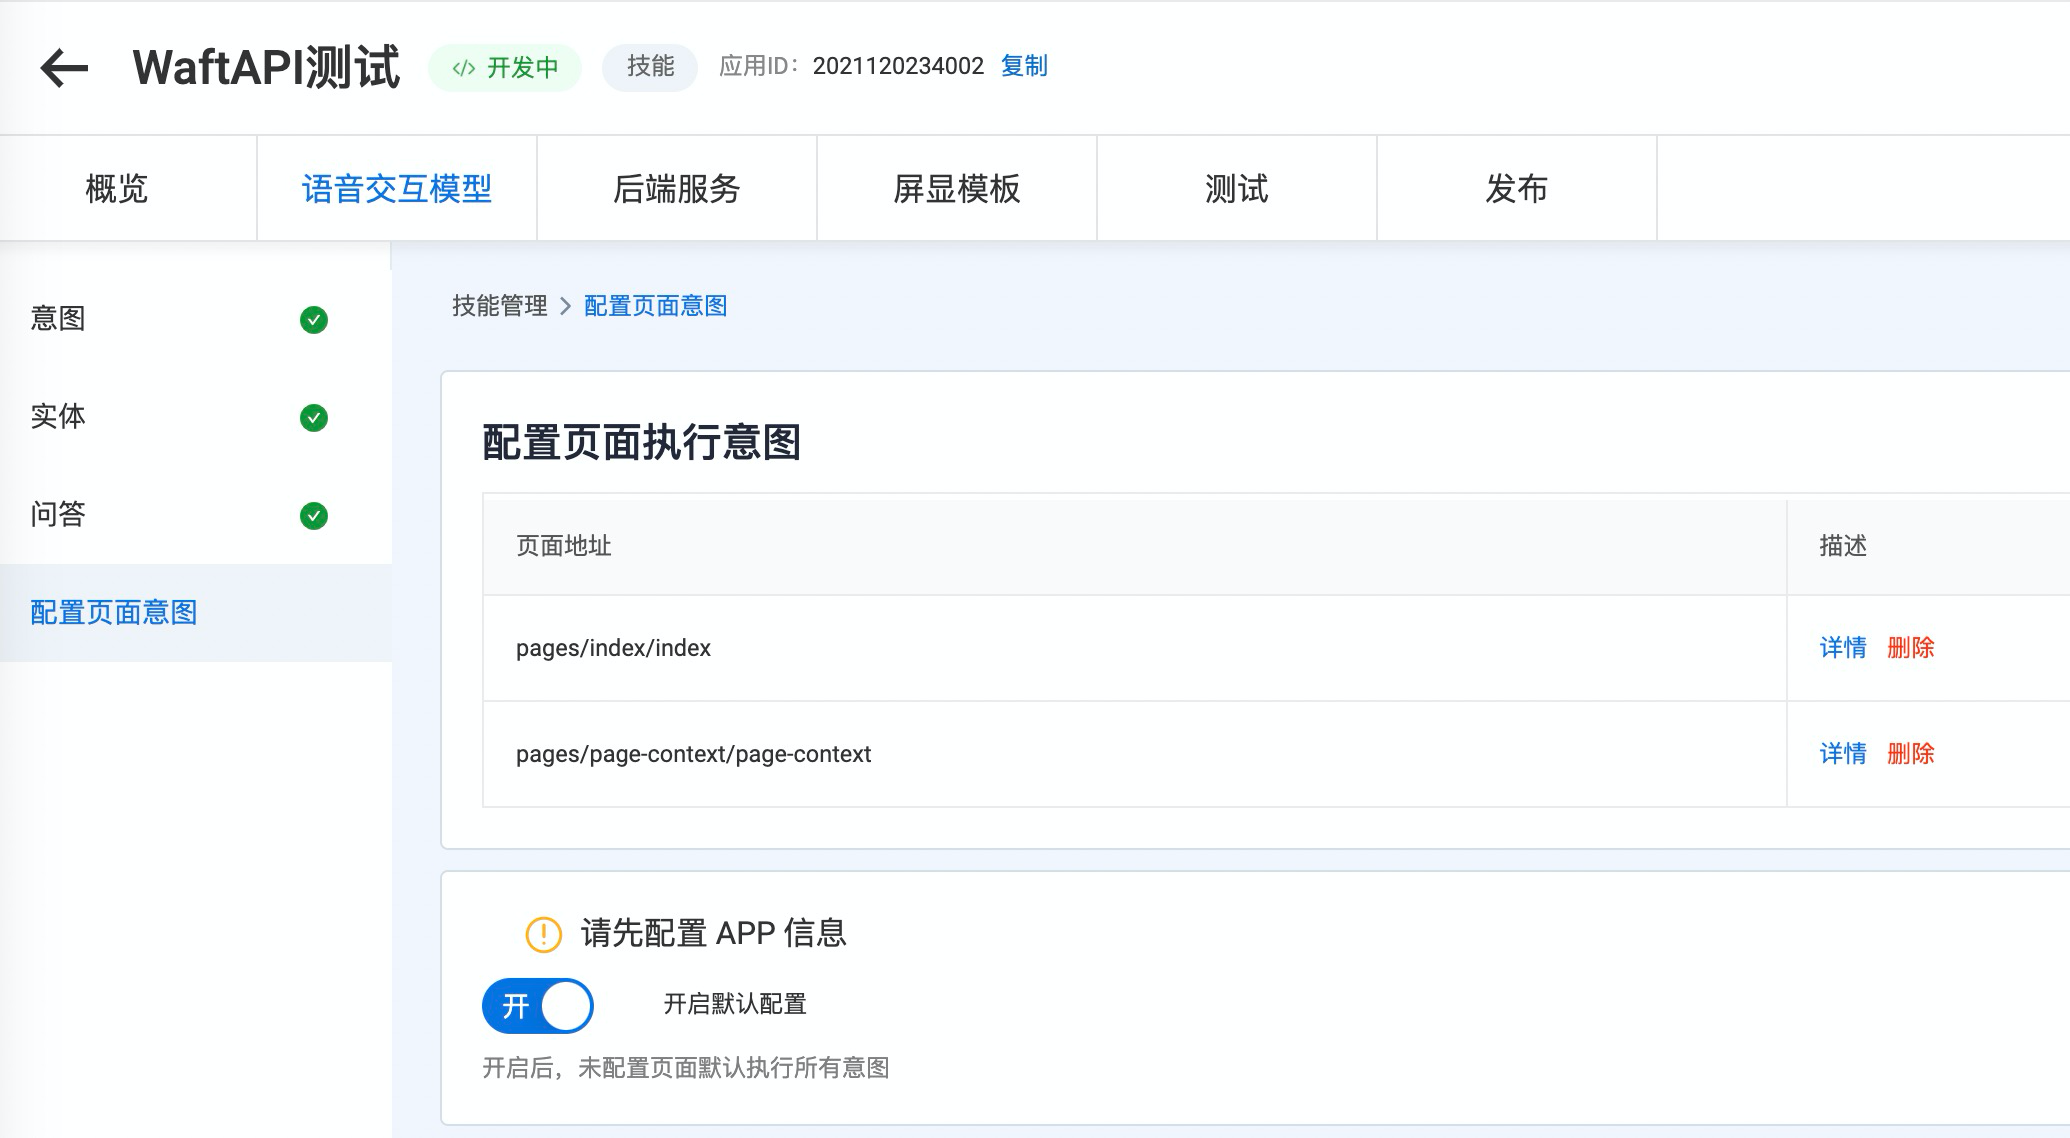The width and height of the screenshot is (2070, 1138).
Task: Delete the pages/page-context/page-context row
Action: [x=1910, y=754]
